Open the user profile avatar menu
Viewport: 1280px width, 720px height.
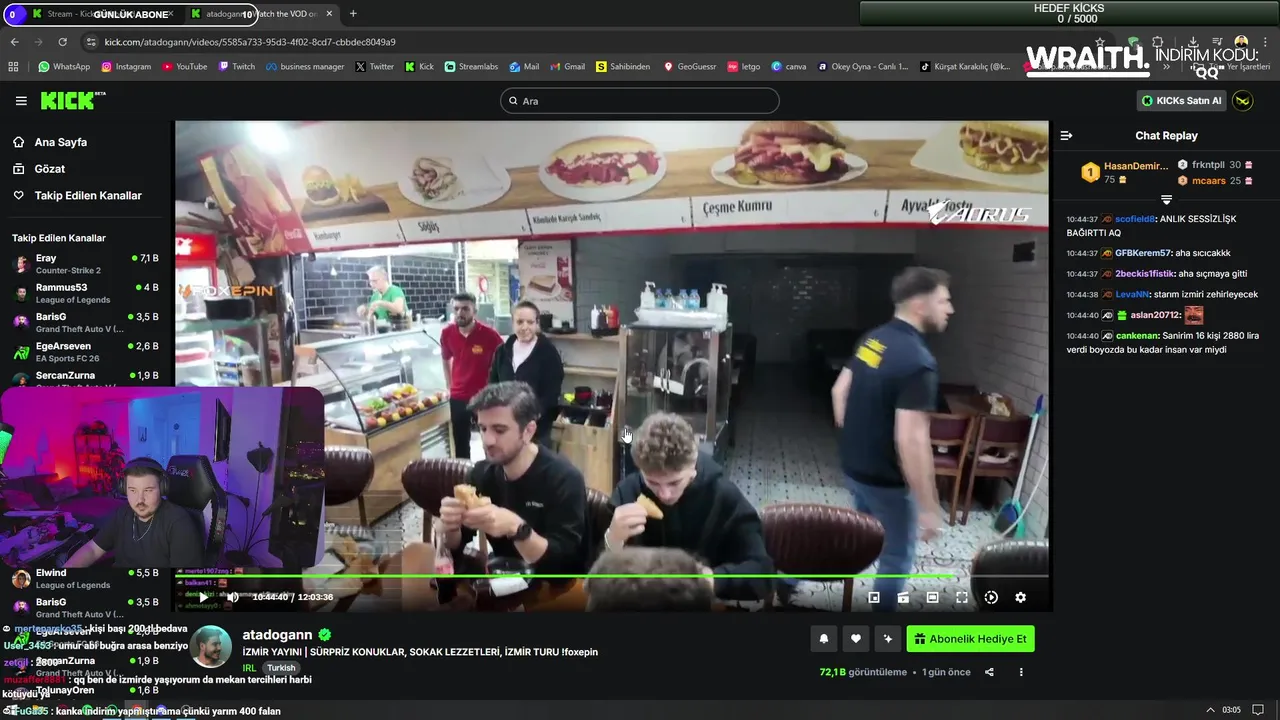point(1243,101)
